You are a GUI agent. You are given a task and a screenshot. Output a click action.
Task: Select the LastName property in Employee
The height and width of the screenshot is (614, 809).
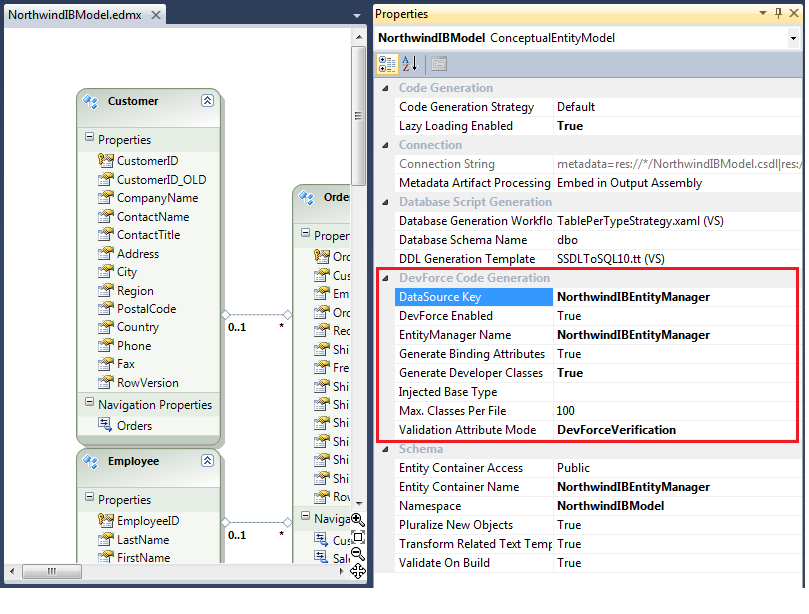click(x=143, y=540)
